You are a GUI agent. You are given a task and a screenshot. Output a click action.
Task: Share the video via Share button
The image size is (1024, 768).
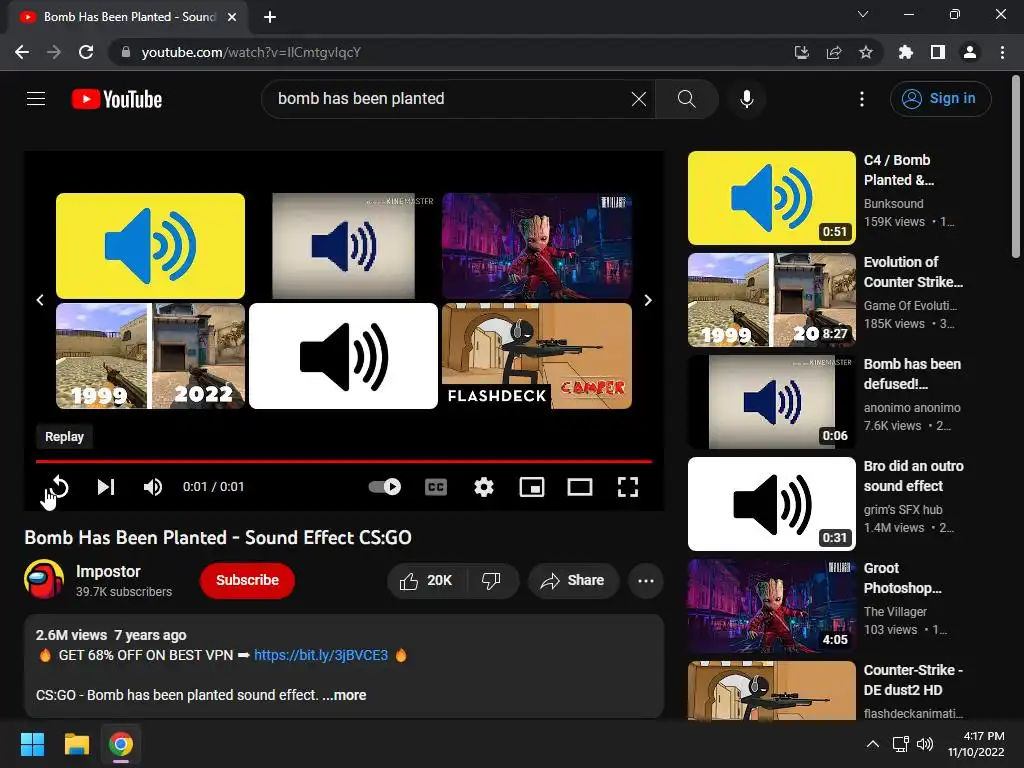tap(573, 581)
